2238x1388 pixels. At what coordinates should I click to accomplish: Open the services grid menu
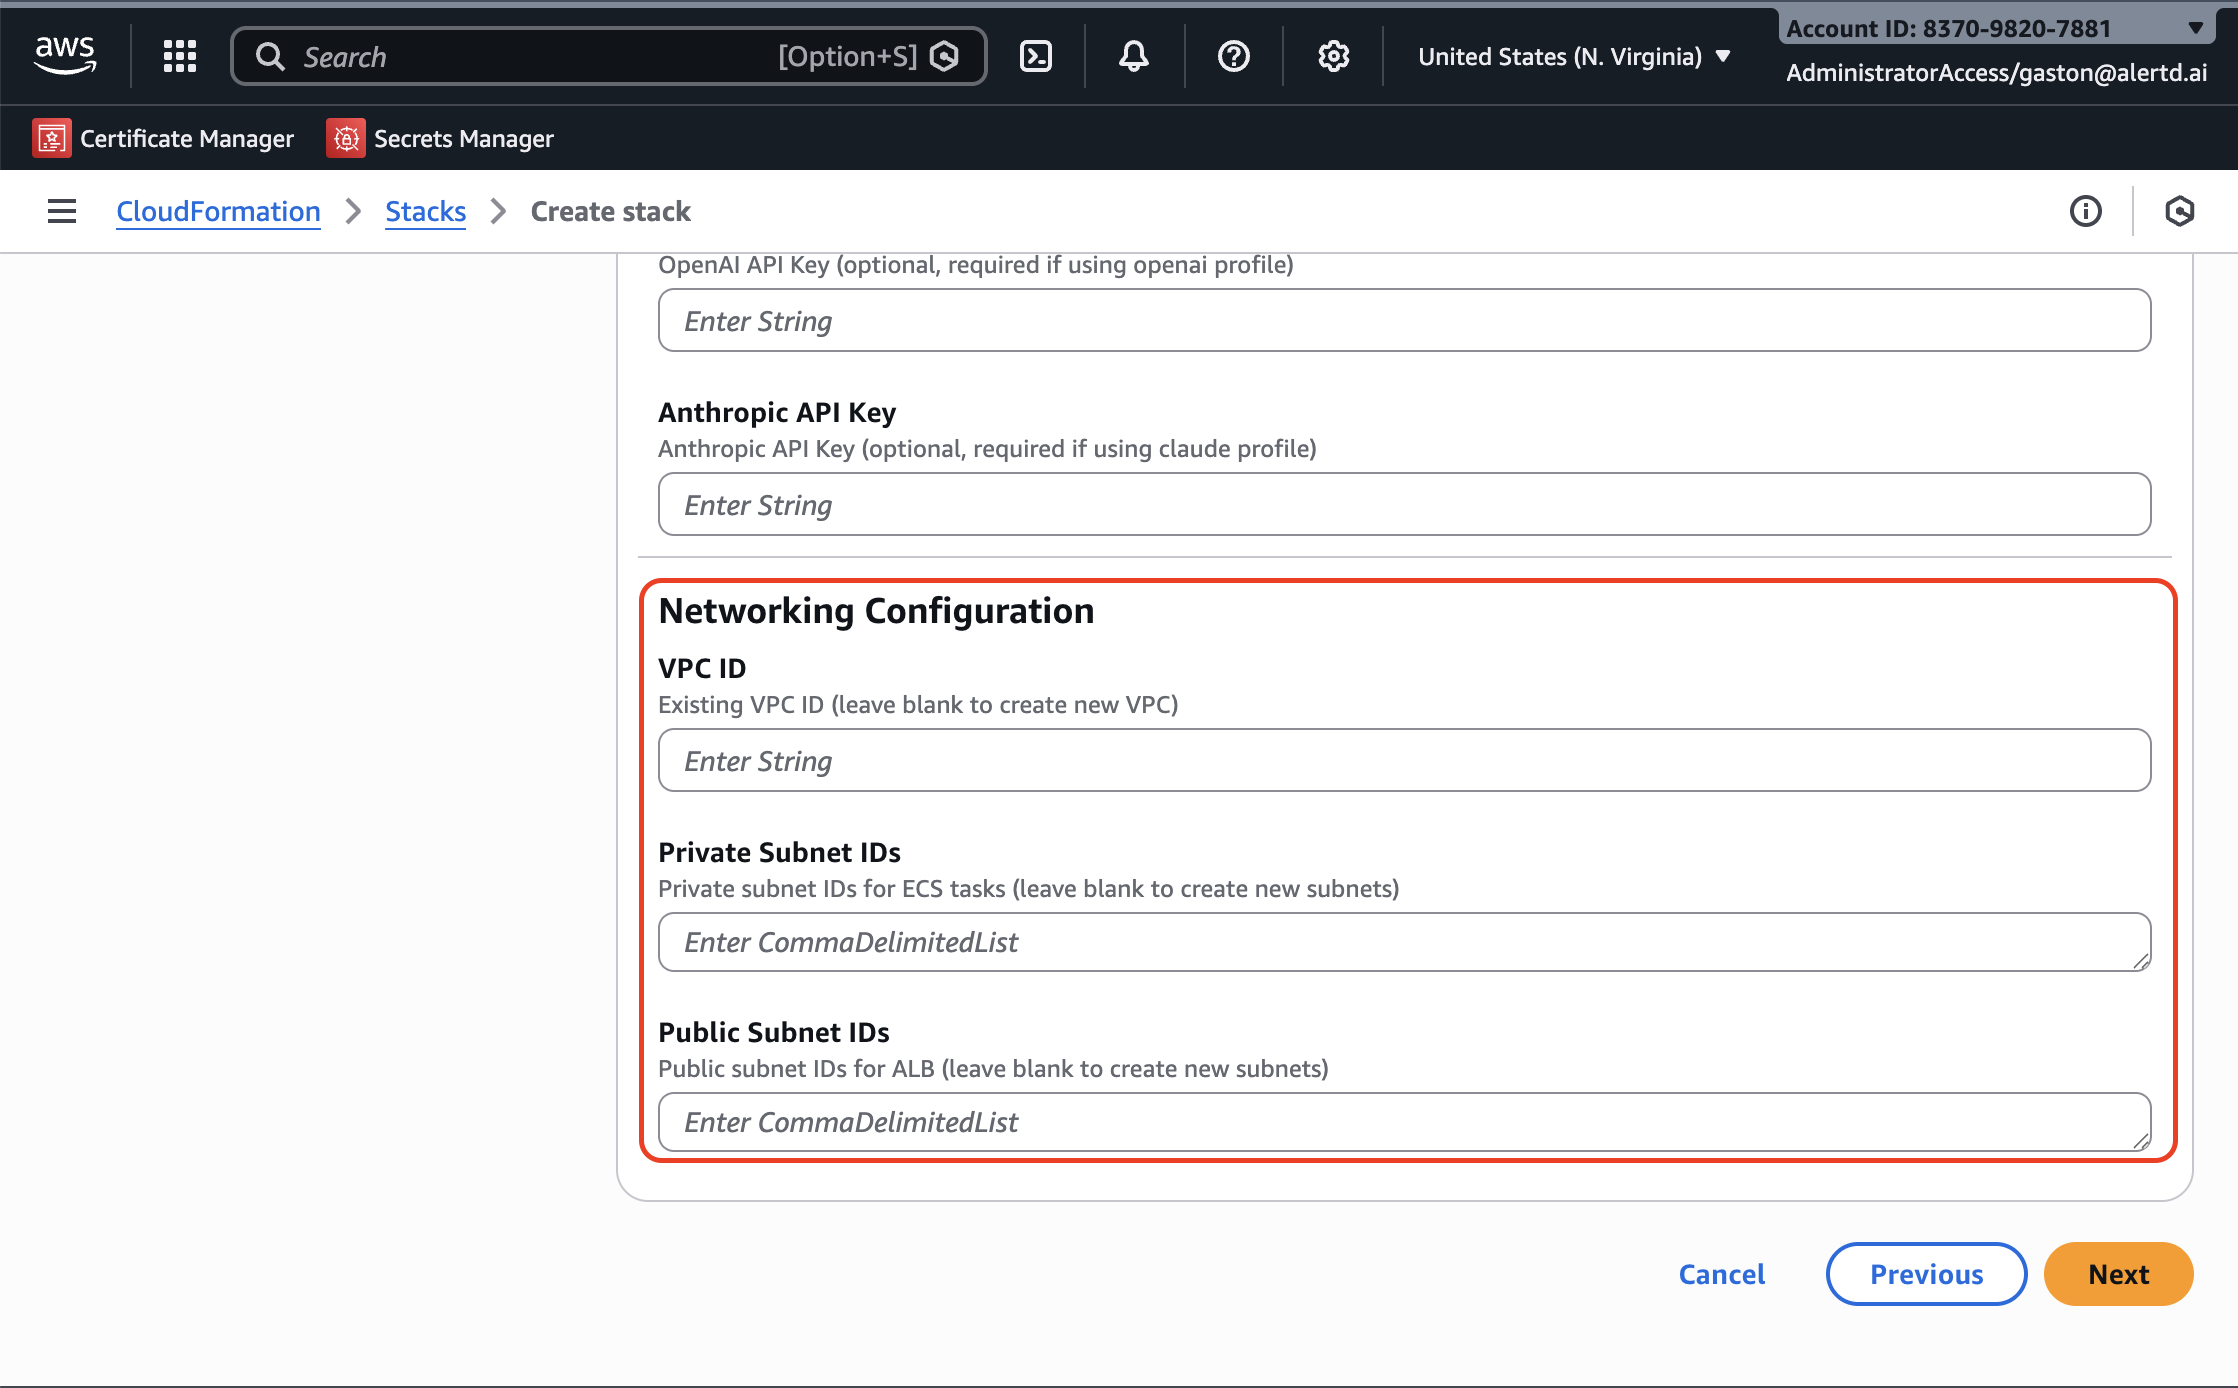tap(180, 56)
